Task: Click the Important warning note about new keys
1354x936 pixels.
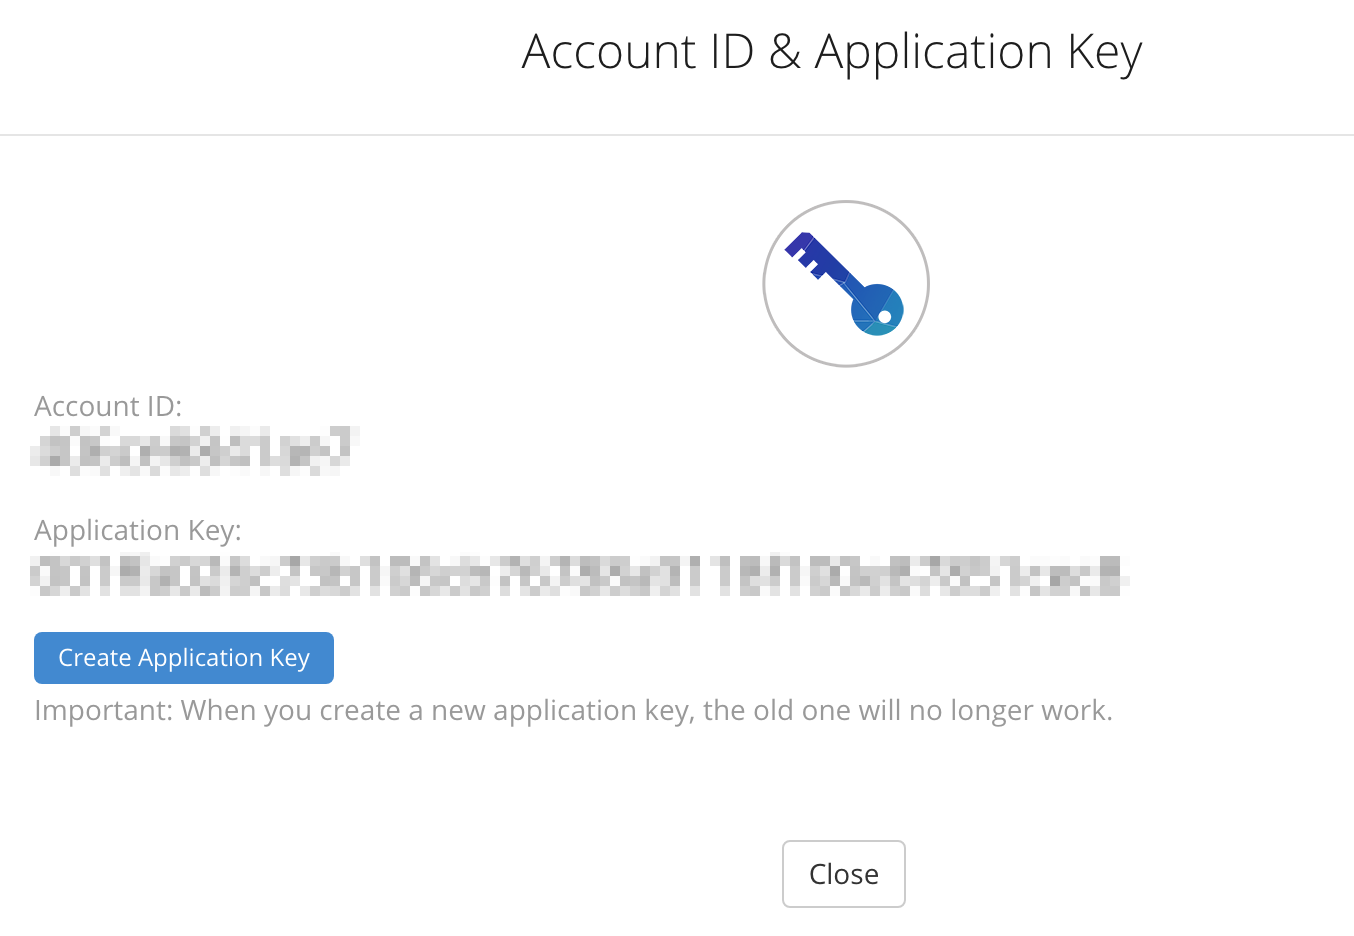Action: point(573,711)
